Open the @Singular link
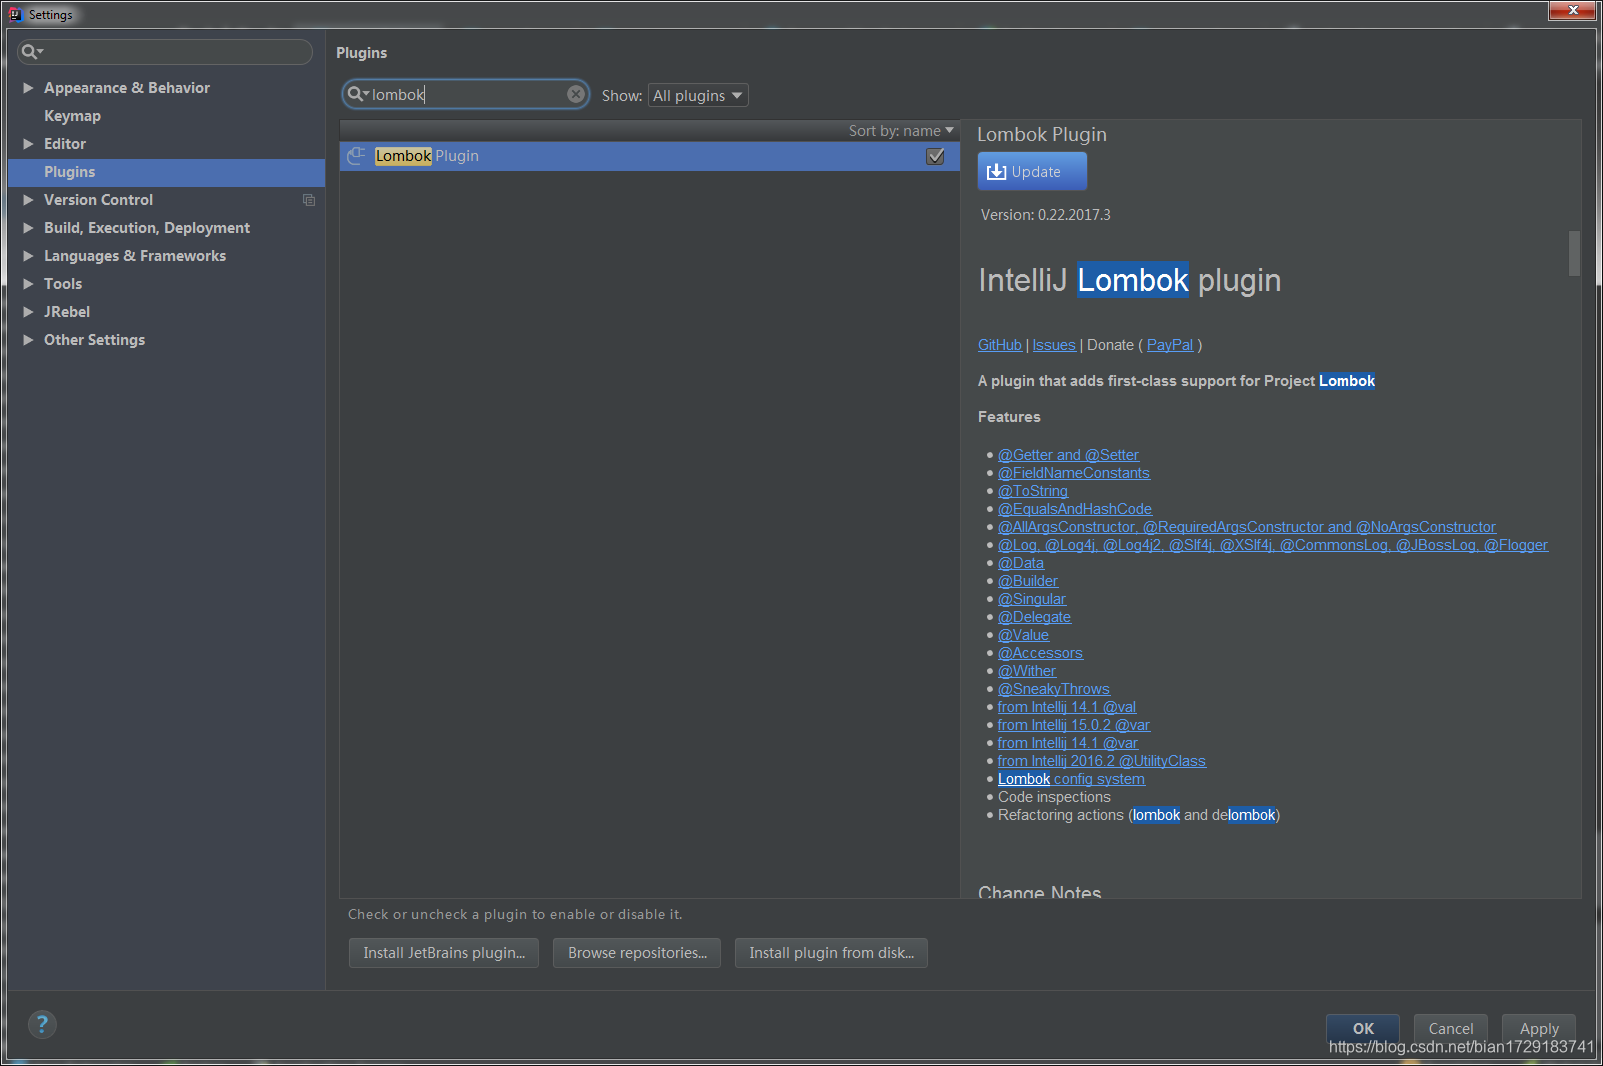Viewport: 1603px width, 1066px height. click(1032, 599)
